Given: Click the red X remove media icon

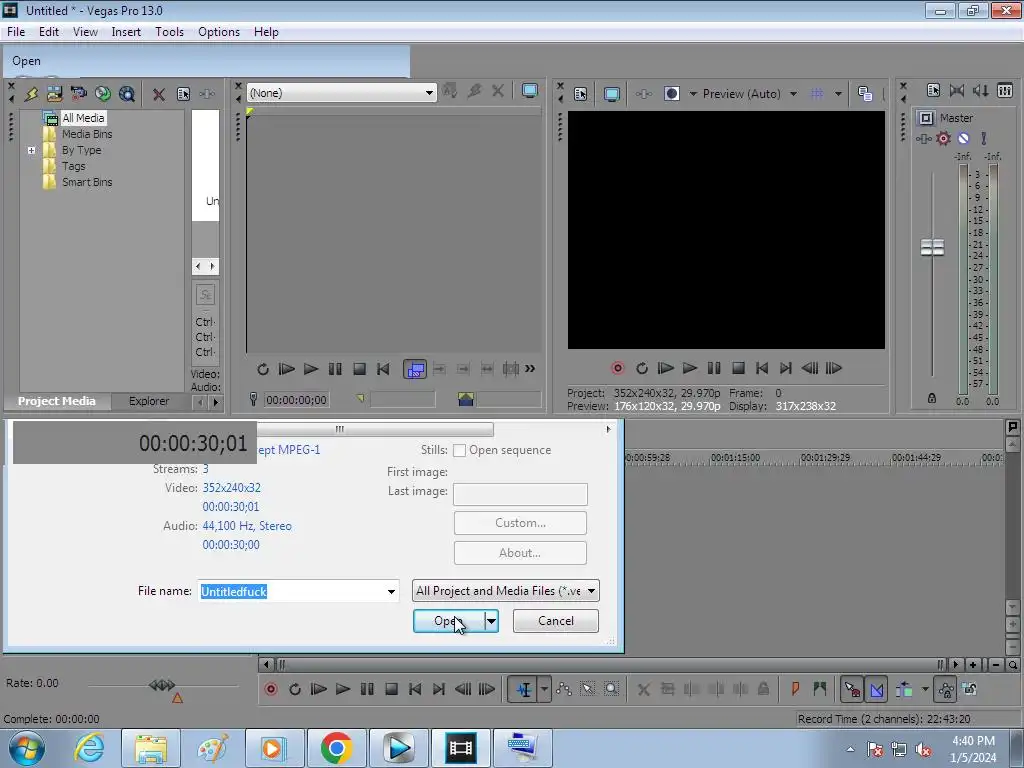Looking at the screenshot, I should [158, 94].
